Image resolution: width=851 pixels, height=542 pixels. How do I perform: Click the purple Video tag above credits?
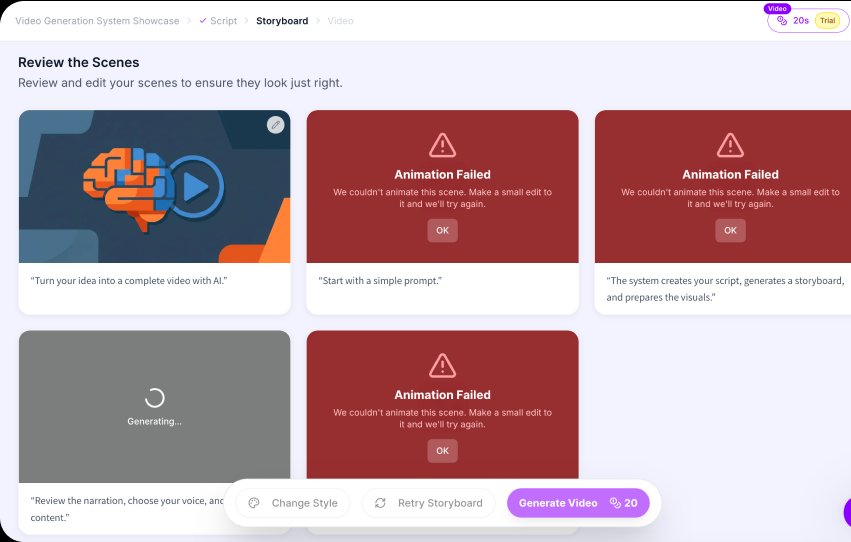click(777, 8)
